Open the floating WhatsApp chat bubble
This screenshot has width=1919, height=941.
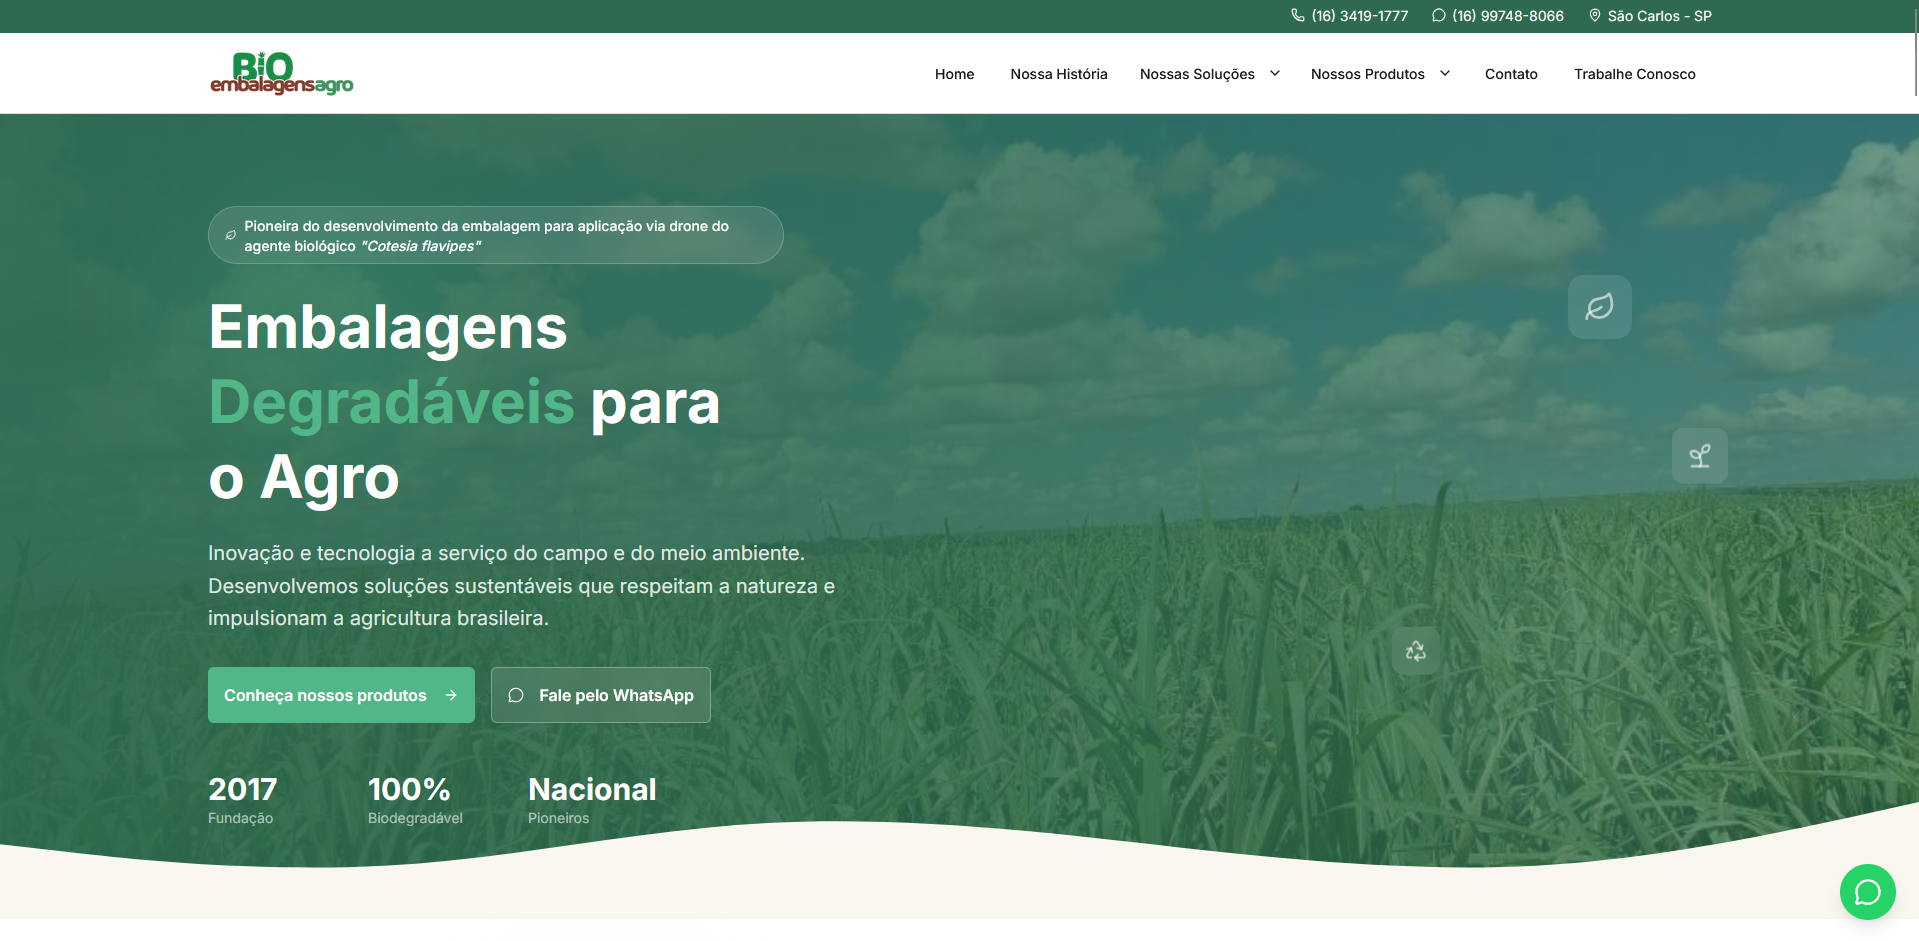[x=1866, y=891]
